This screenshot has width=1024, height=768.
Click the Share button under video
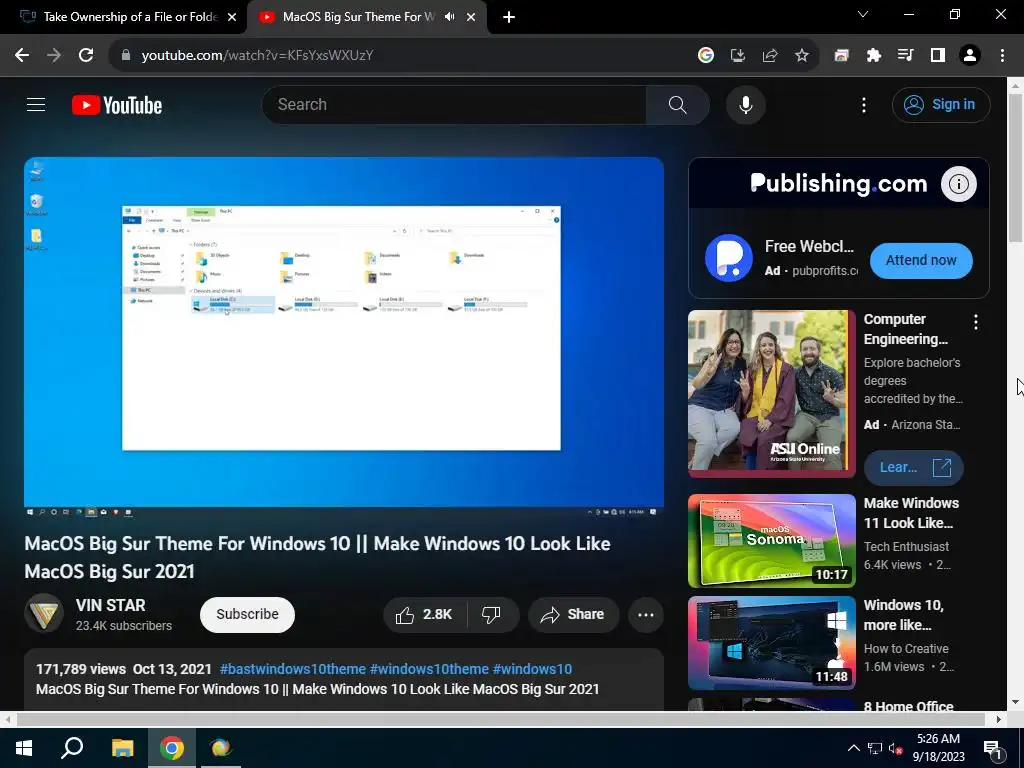point(573,615)
